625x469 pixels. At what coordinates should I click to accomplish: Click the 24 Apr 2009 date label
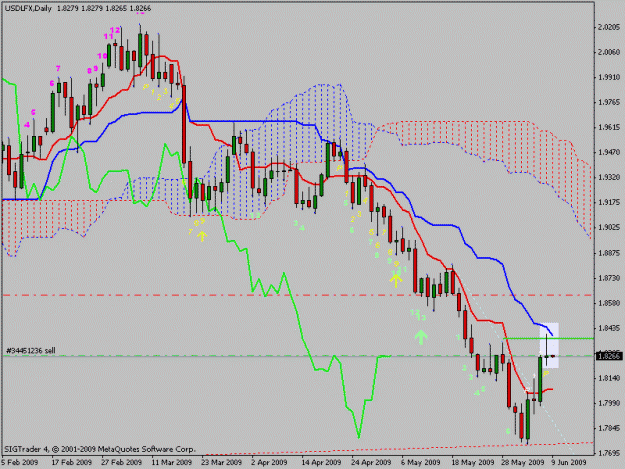click(371, 462)
